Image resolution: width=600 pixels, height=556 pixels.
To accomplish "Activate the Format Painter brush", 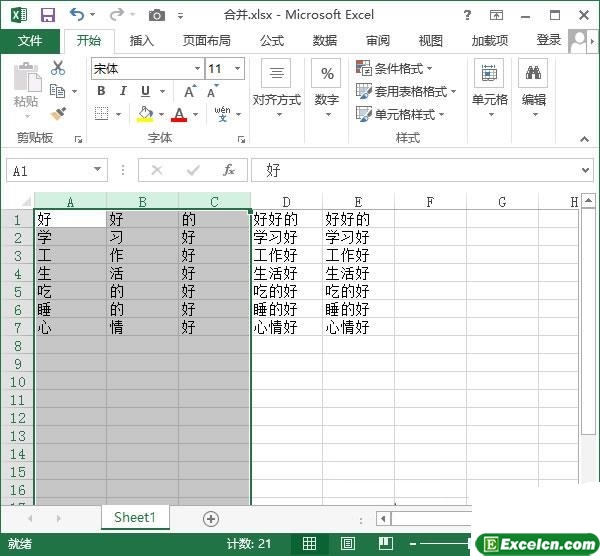I will click(x=58, y=114).
